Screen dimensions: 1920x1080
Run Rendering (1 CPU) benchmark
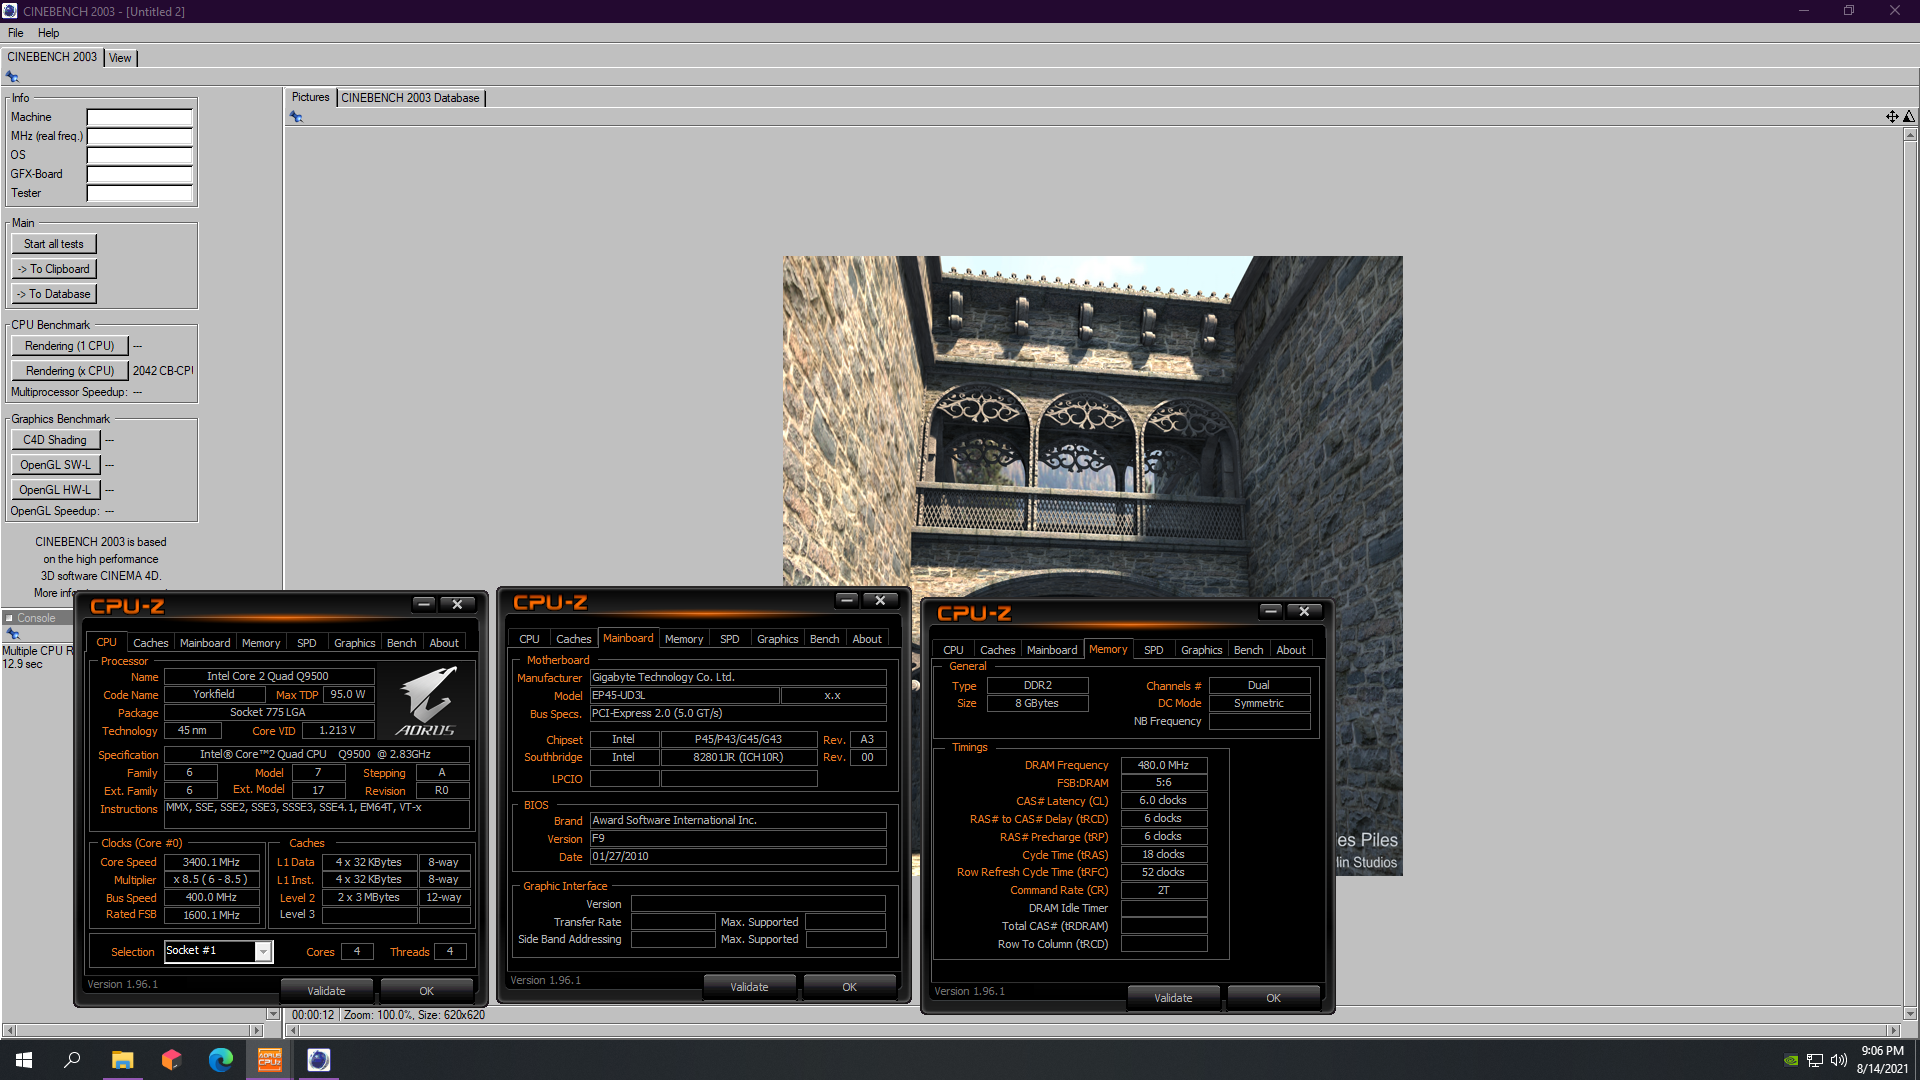click(70, 346)
